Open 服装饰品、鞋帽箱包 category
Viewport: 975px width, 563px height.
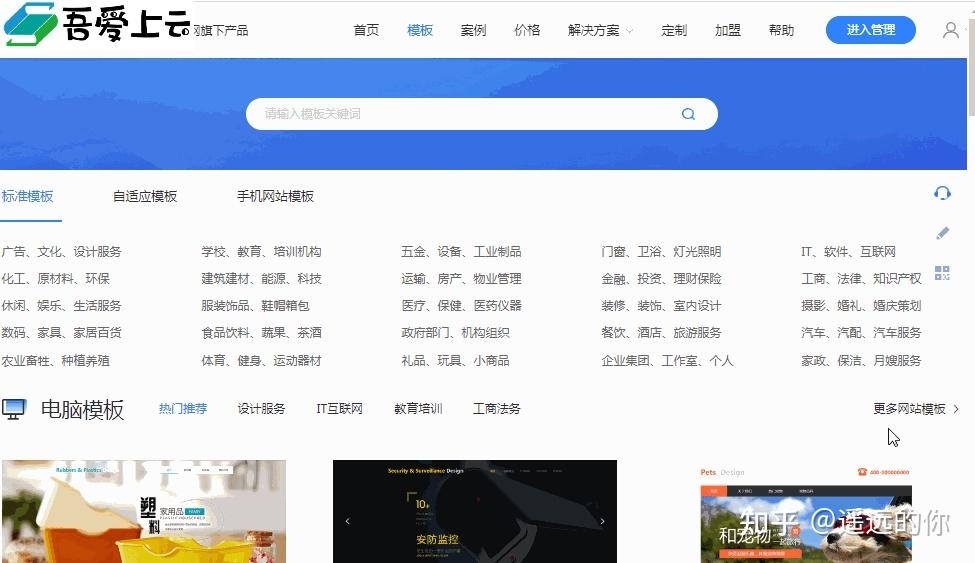(x=255, y=306)
